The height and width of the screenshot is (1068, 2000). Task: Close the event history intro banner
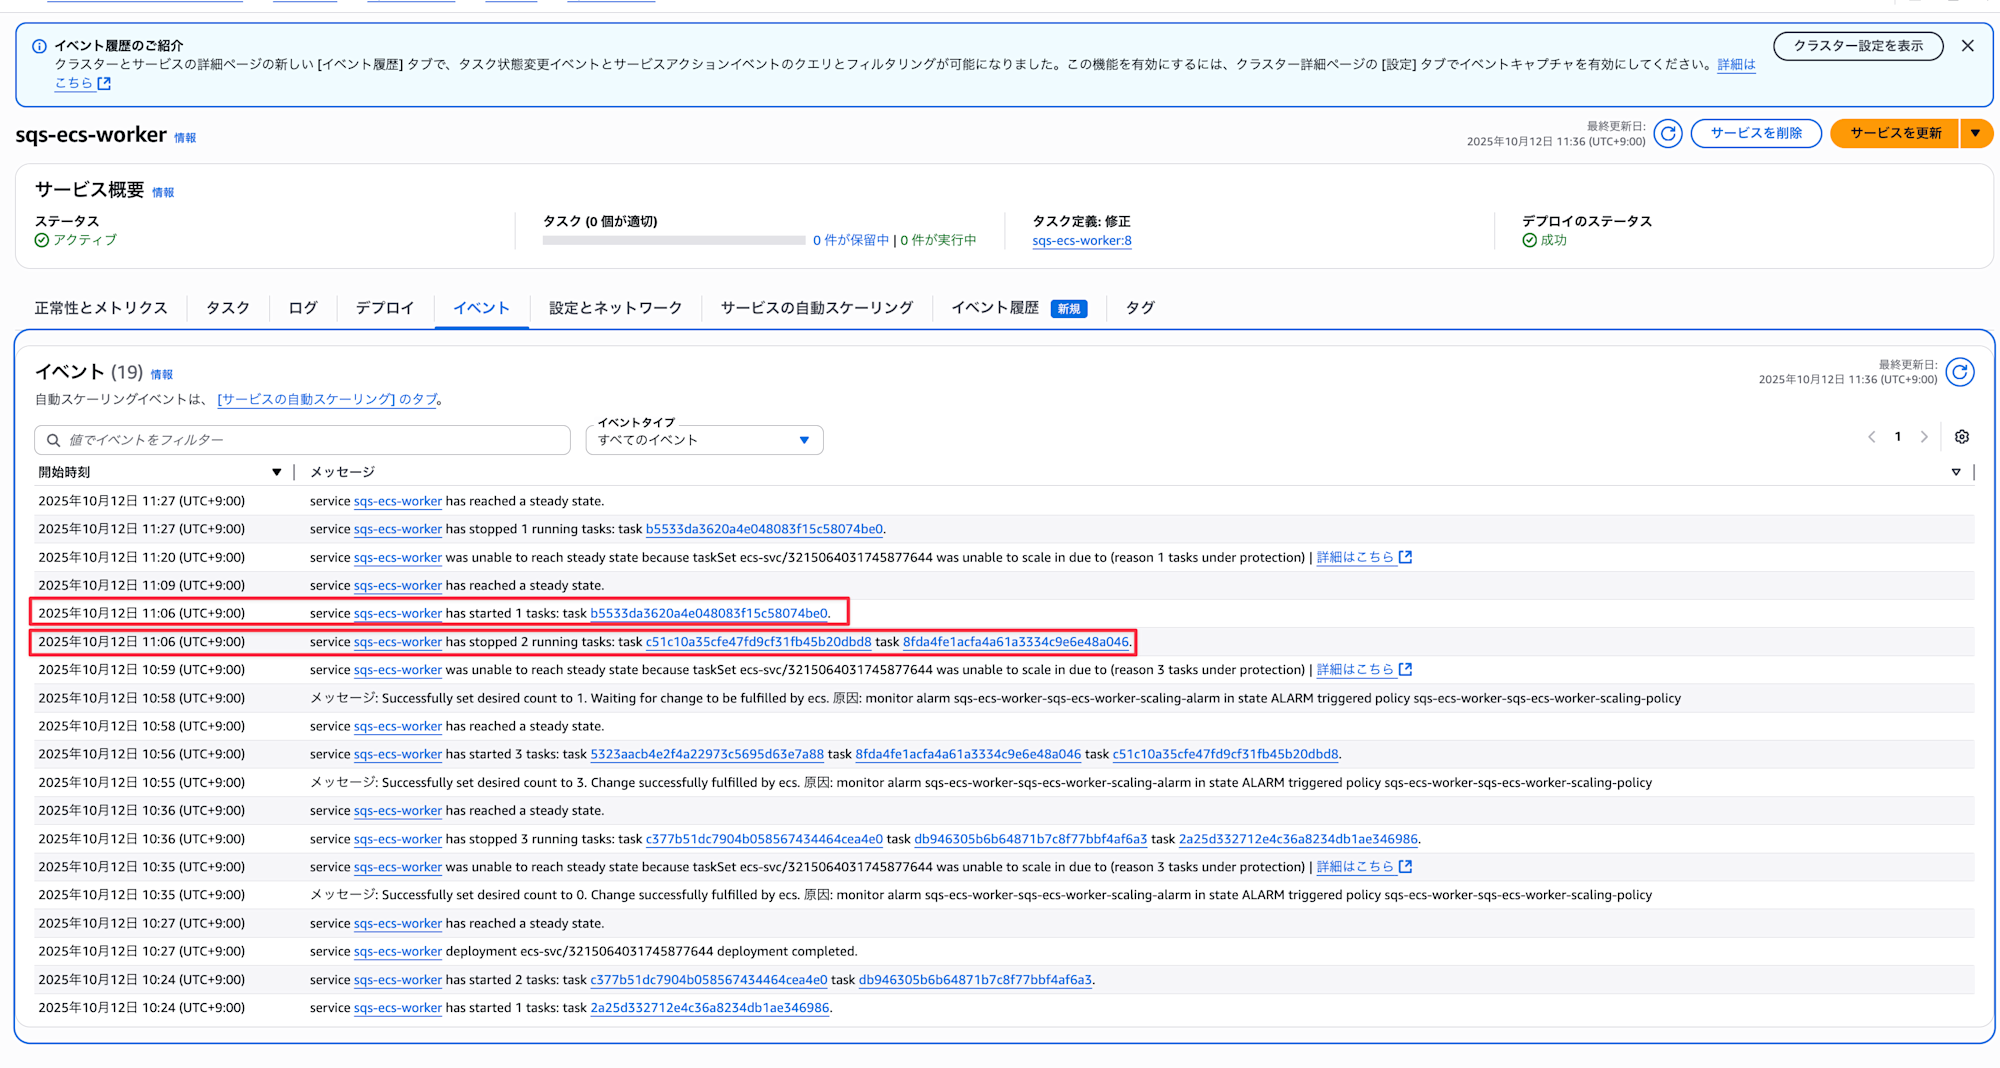pos(1967,46)
